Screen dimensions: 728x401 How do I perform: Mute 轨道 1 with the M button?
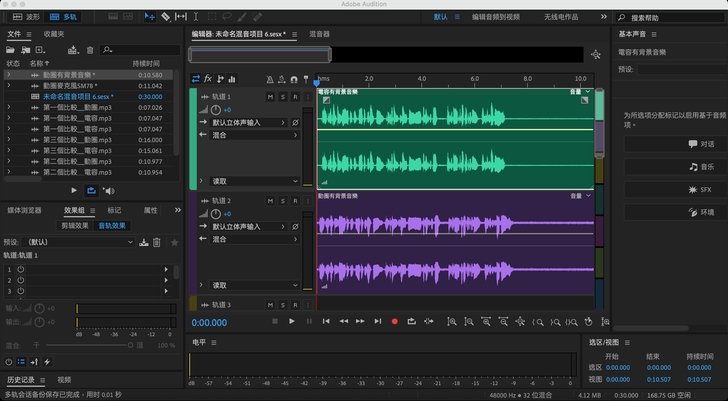[x=270, y=96]
